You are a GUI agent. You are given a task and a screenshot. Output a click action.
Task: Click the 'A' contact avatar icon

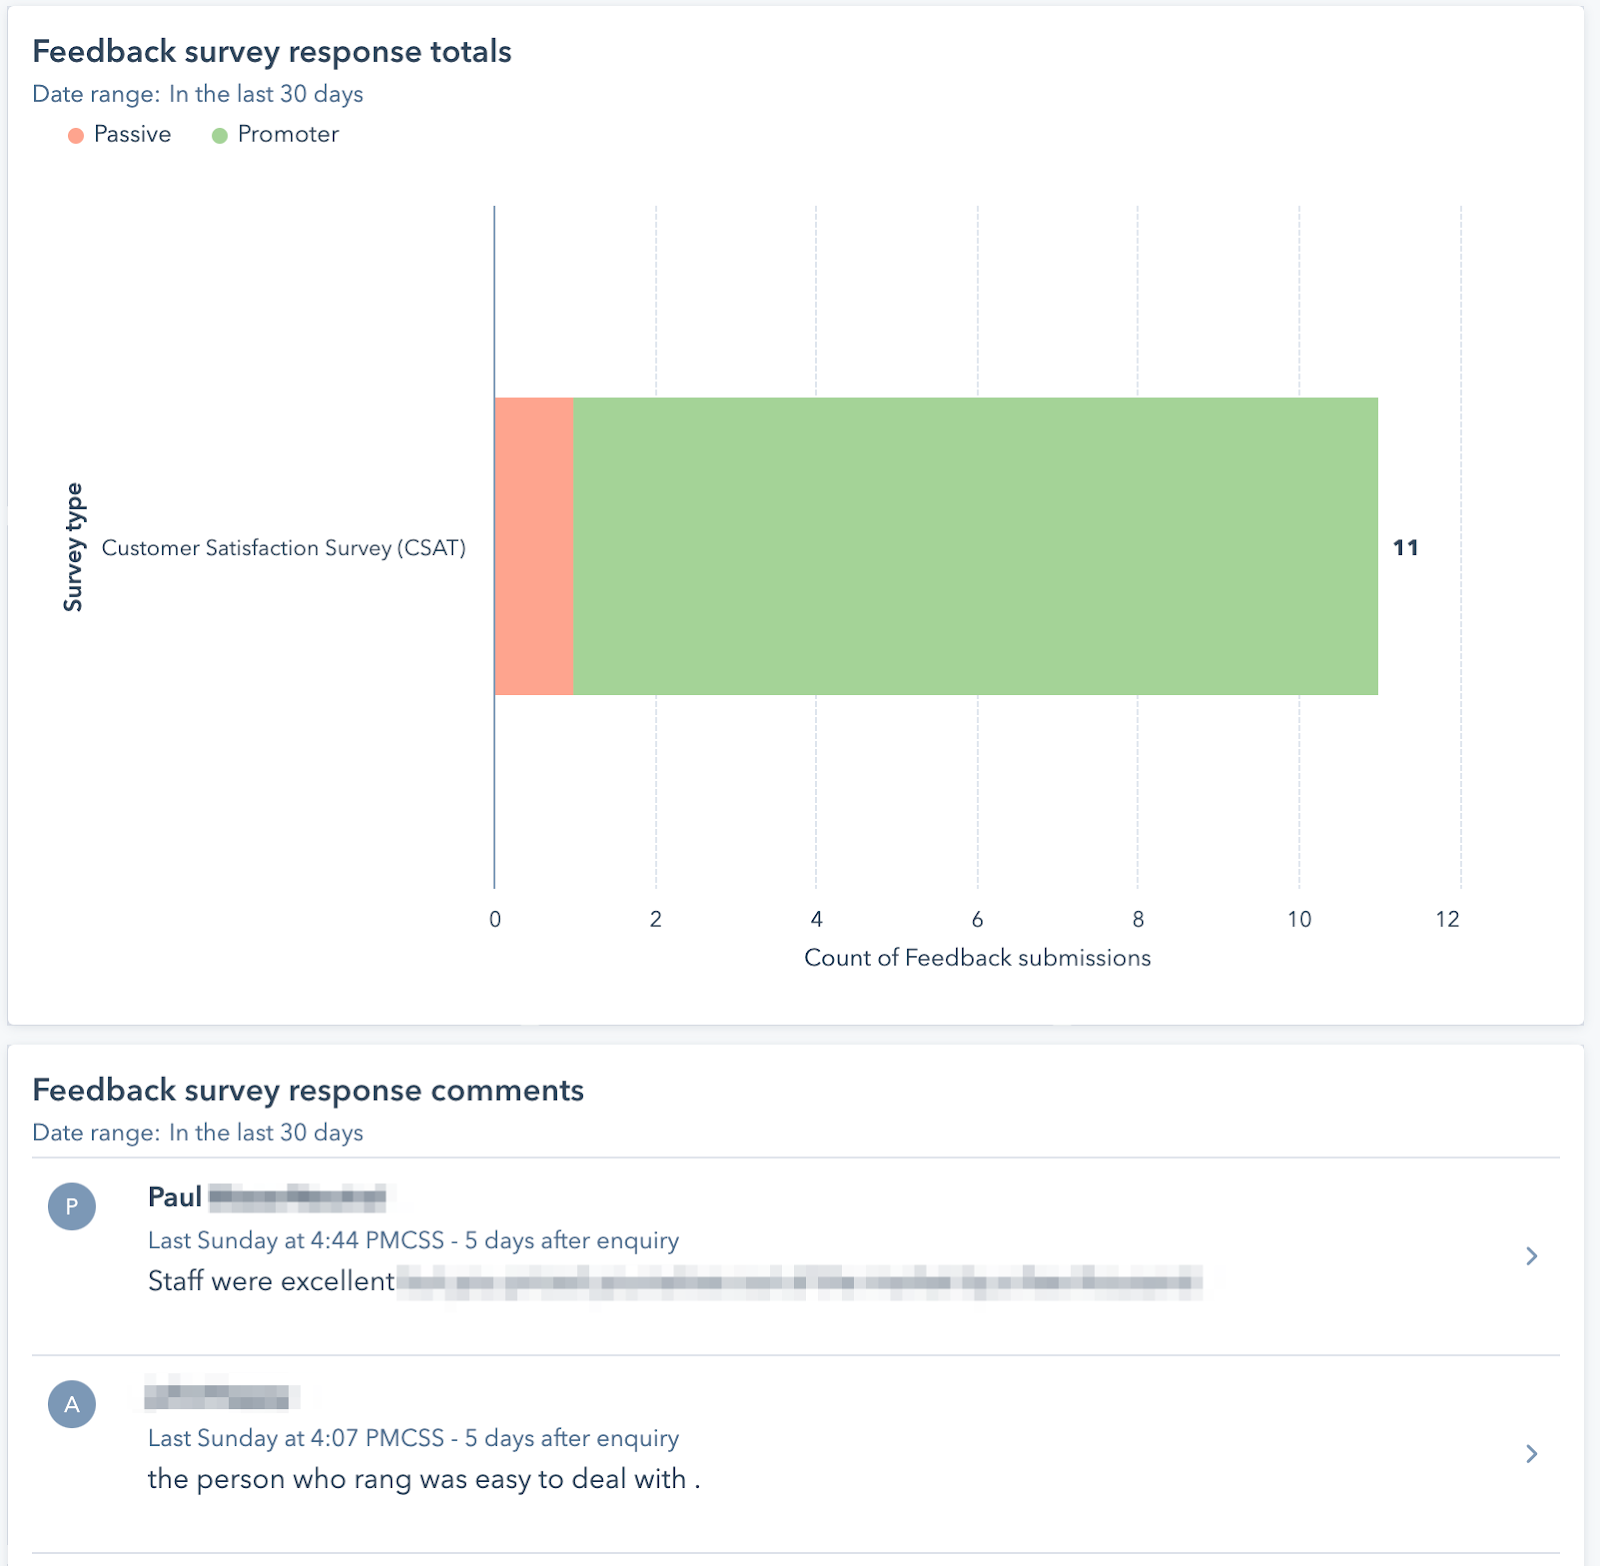pos(72,1404)
